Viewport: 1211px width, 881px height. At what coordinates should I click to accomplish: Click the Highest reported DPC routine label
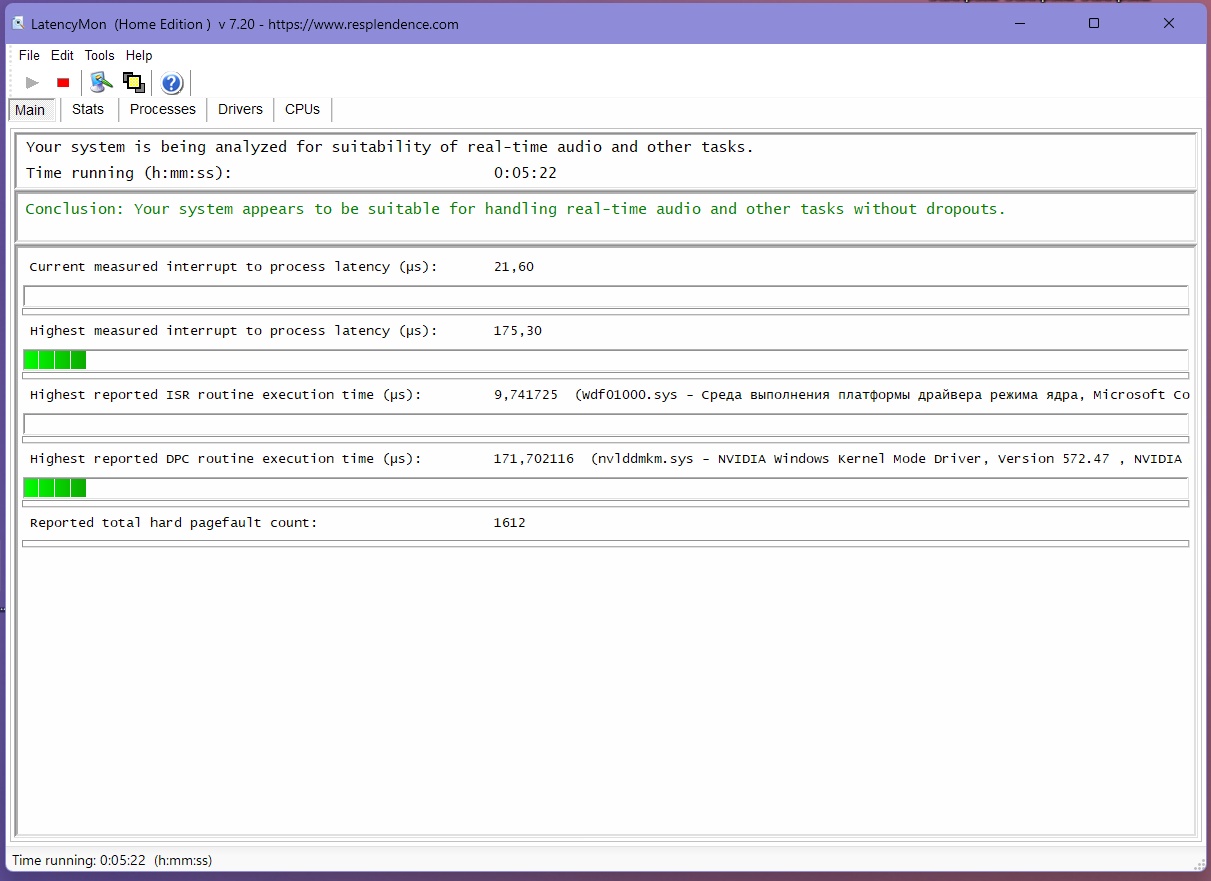click(x=226, y=459)
